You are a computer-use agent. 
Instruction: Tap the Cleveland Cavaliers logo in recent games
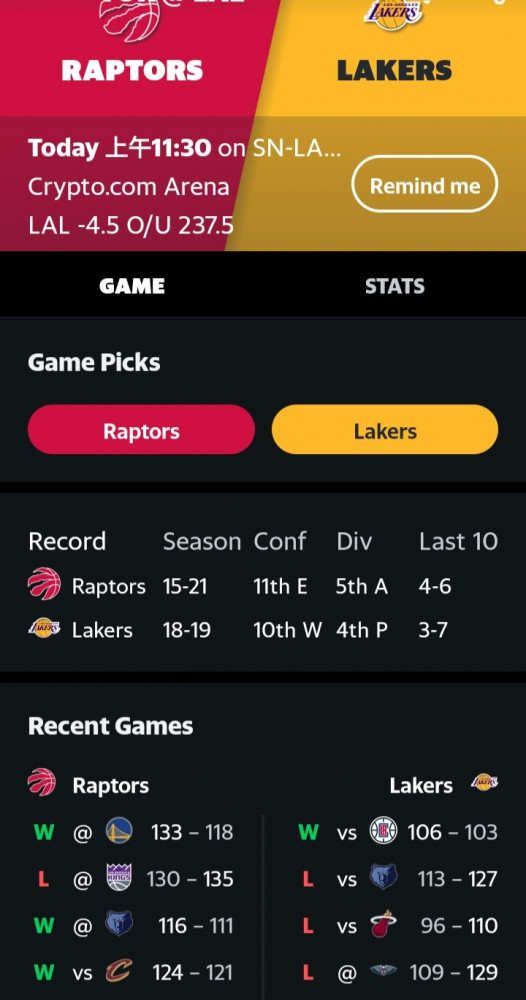point(119,972)
